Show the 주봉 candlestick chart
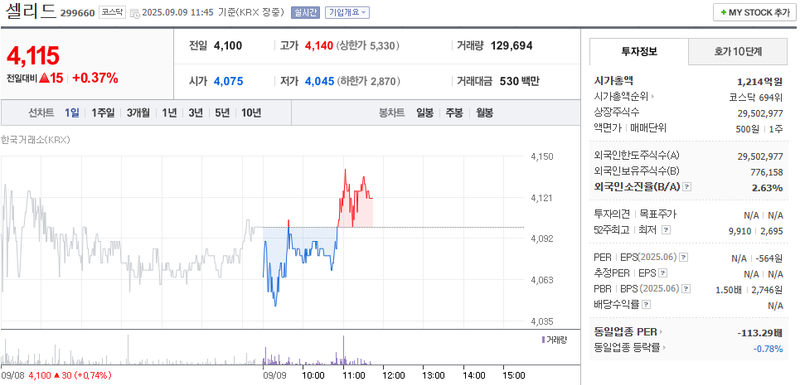The width and height of the screenshot is (800, 385). point(454,113)
